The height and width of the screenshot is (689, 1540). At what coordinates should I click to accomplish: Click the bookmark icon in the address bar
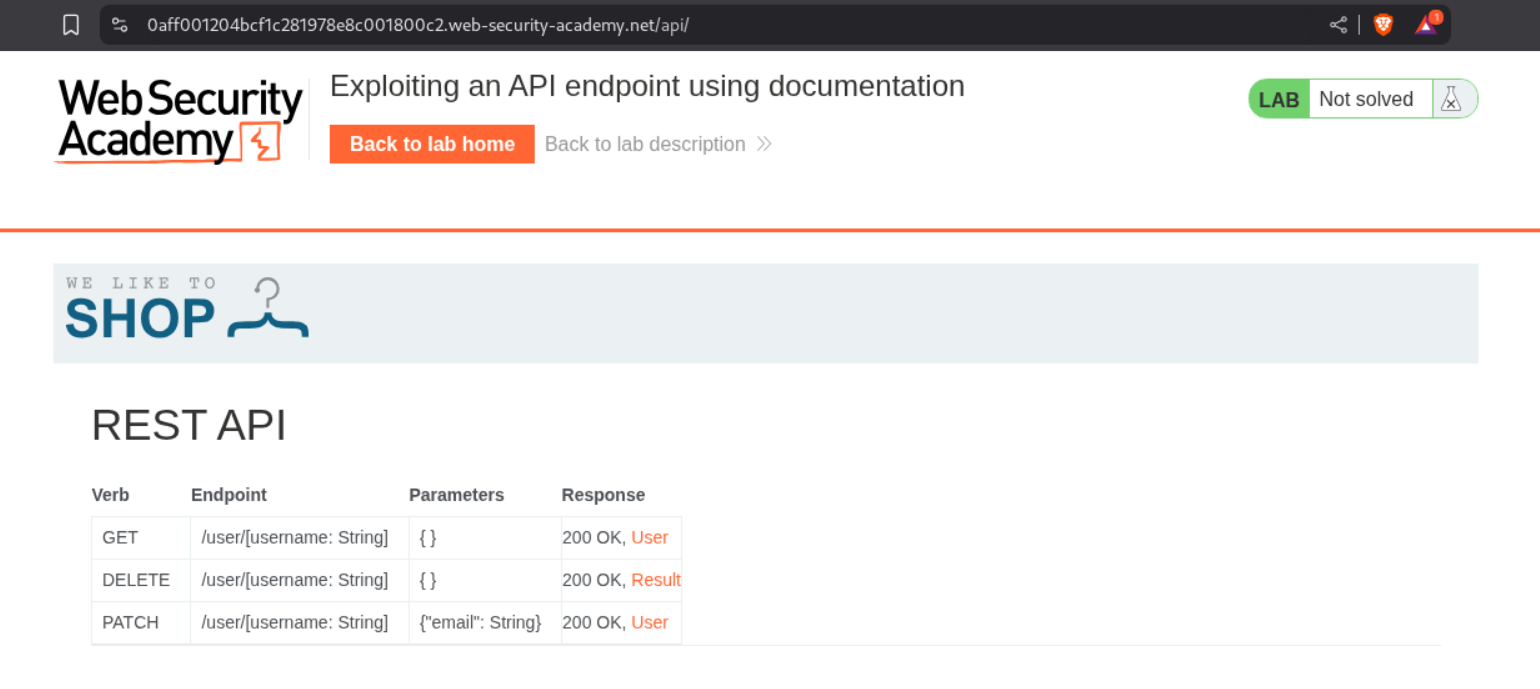(x=71, y=25)
